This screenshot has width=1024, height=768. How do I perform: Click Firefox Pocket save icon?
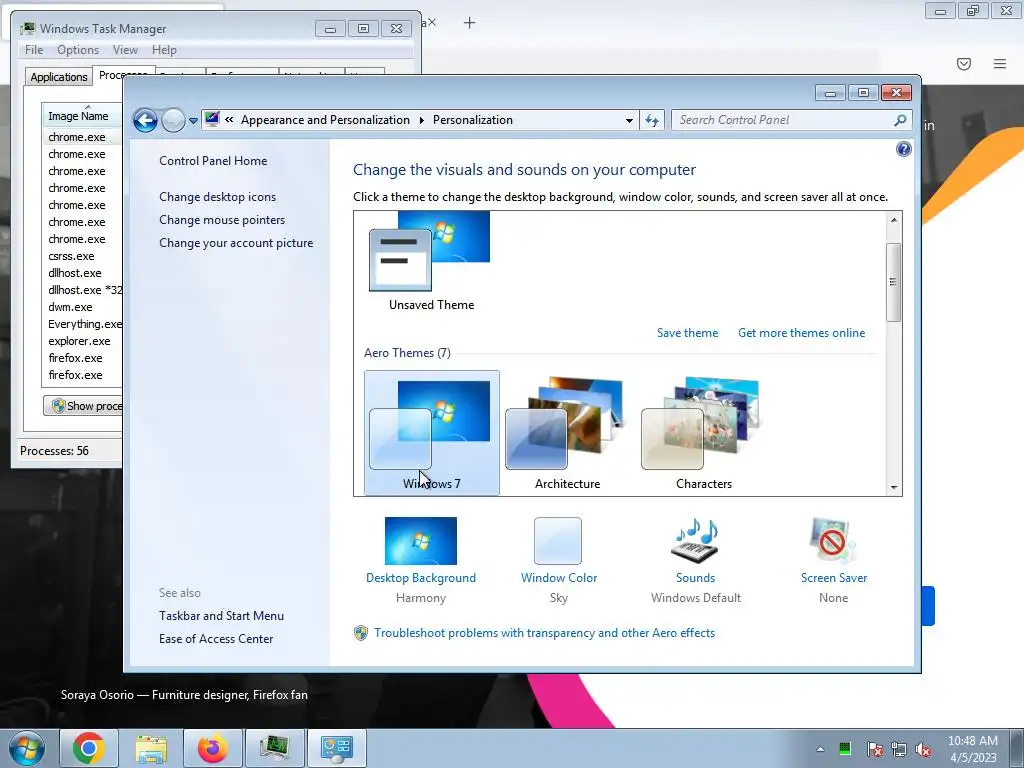pos(964,64)
